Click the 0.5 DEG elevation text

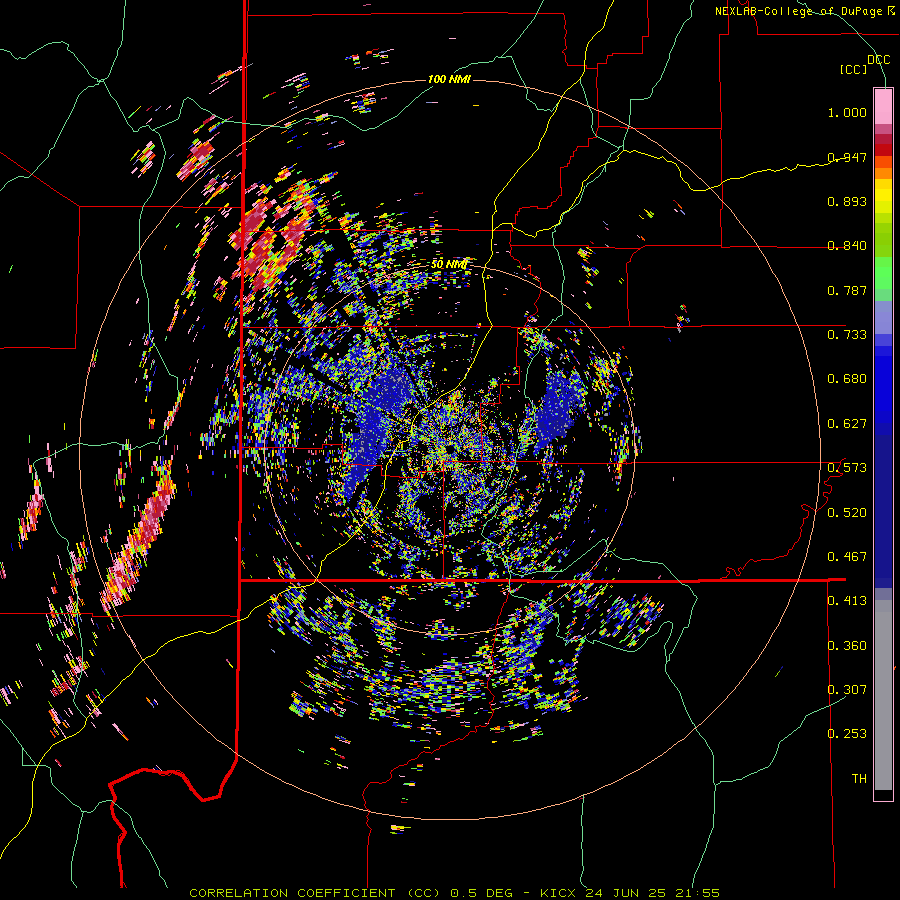point(482,893)
